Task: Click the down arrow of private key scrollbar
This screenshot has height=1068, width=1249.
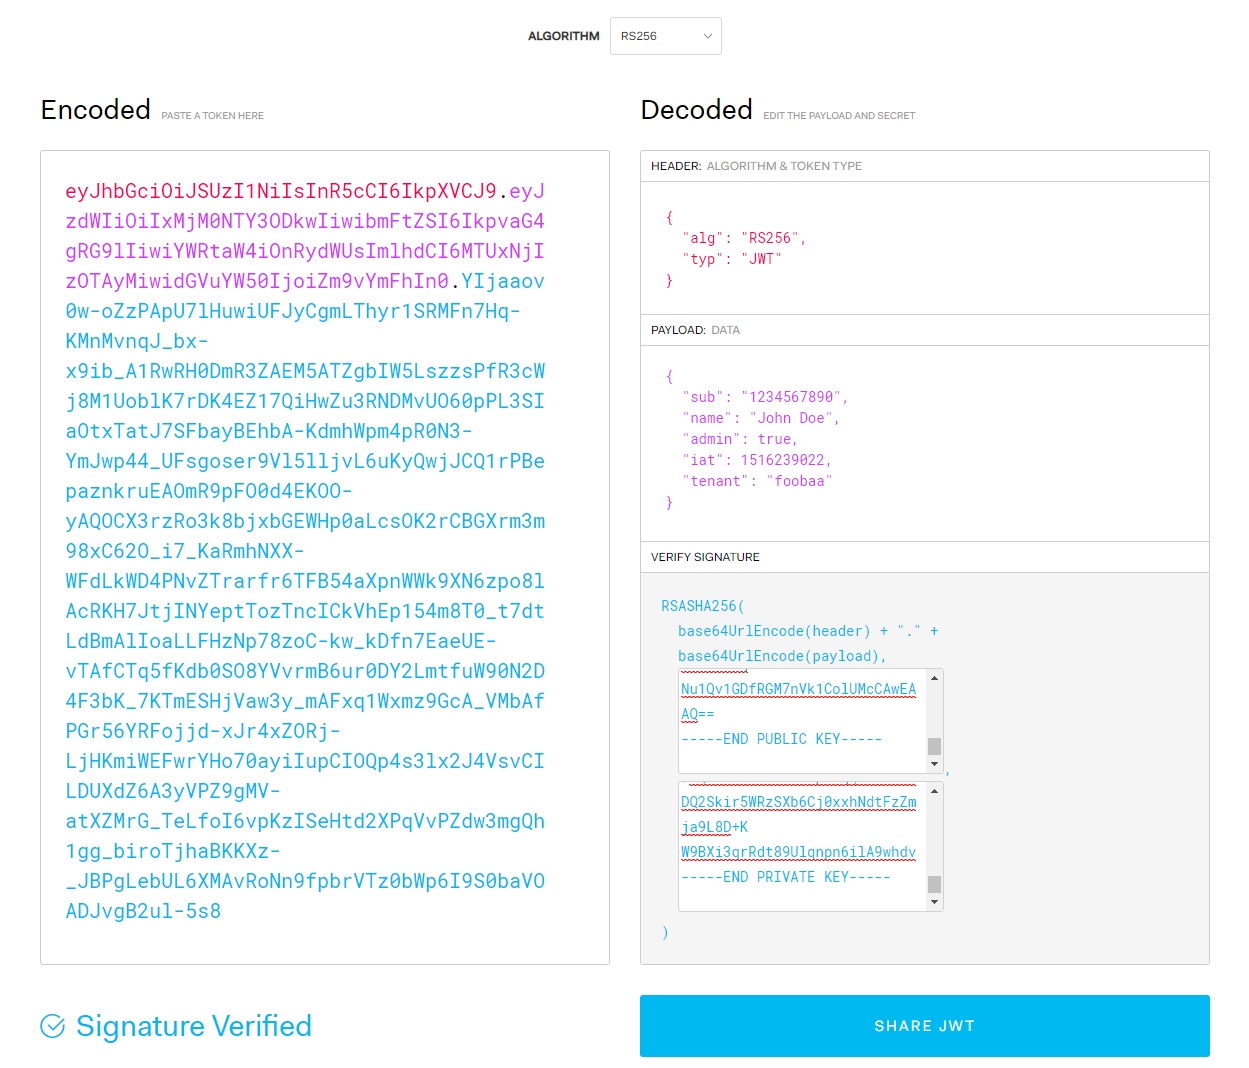Action: pos(934,902)
